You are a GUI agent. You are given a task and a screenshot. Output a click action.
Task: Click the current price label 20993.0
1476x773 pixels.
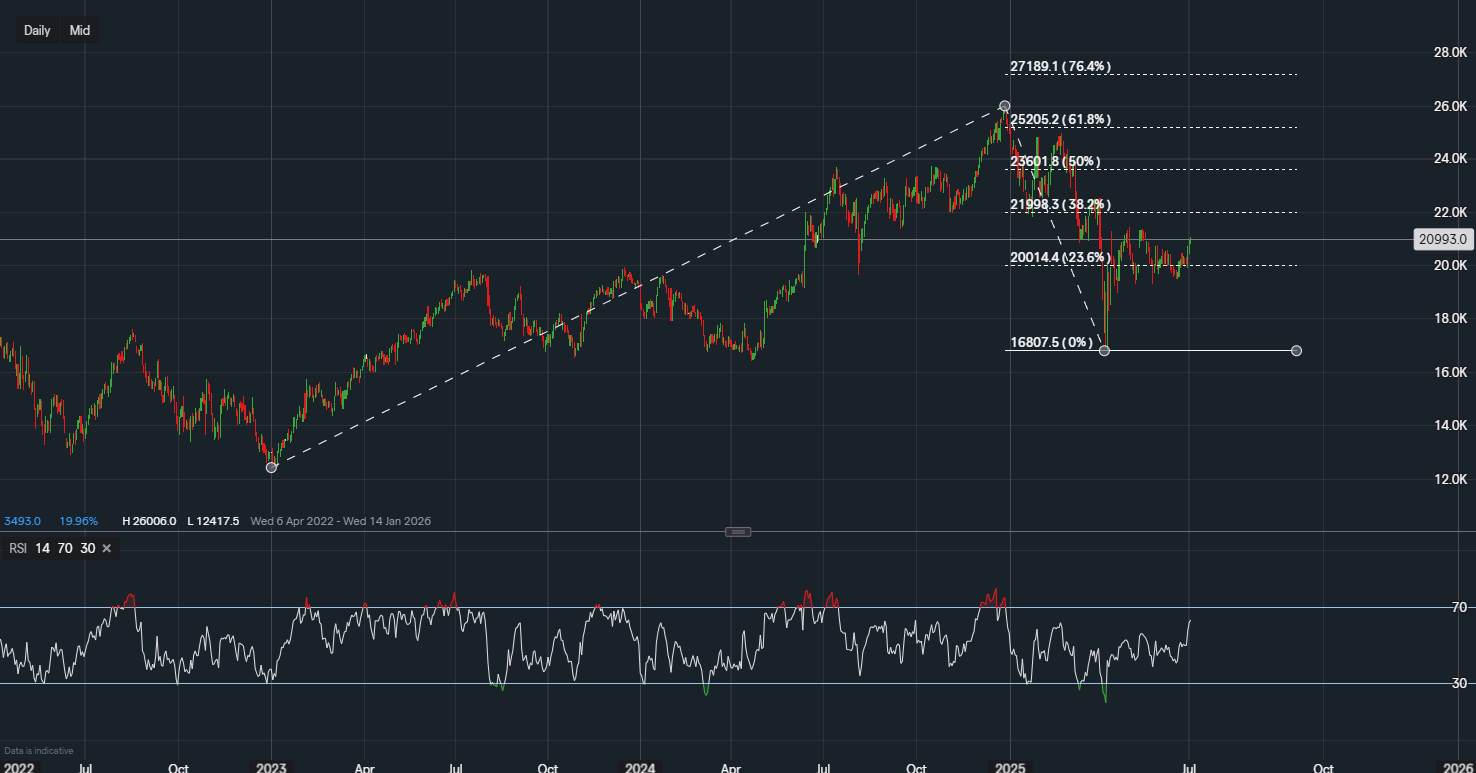coord(1443,239)
